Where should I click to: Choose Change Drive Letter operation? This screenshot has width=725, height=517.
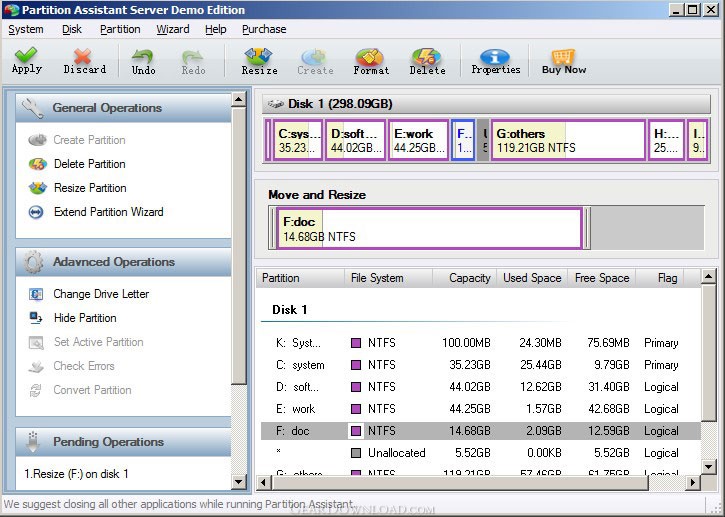click(x=101, y=294)
